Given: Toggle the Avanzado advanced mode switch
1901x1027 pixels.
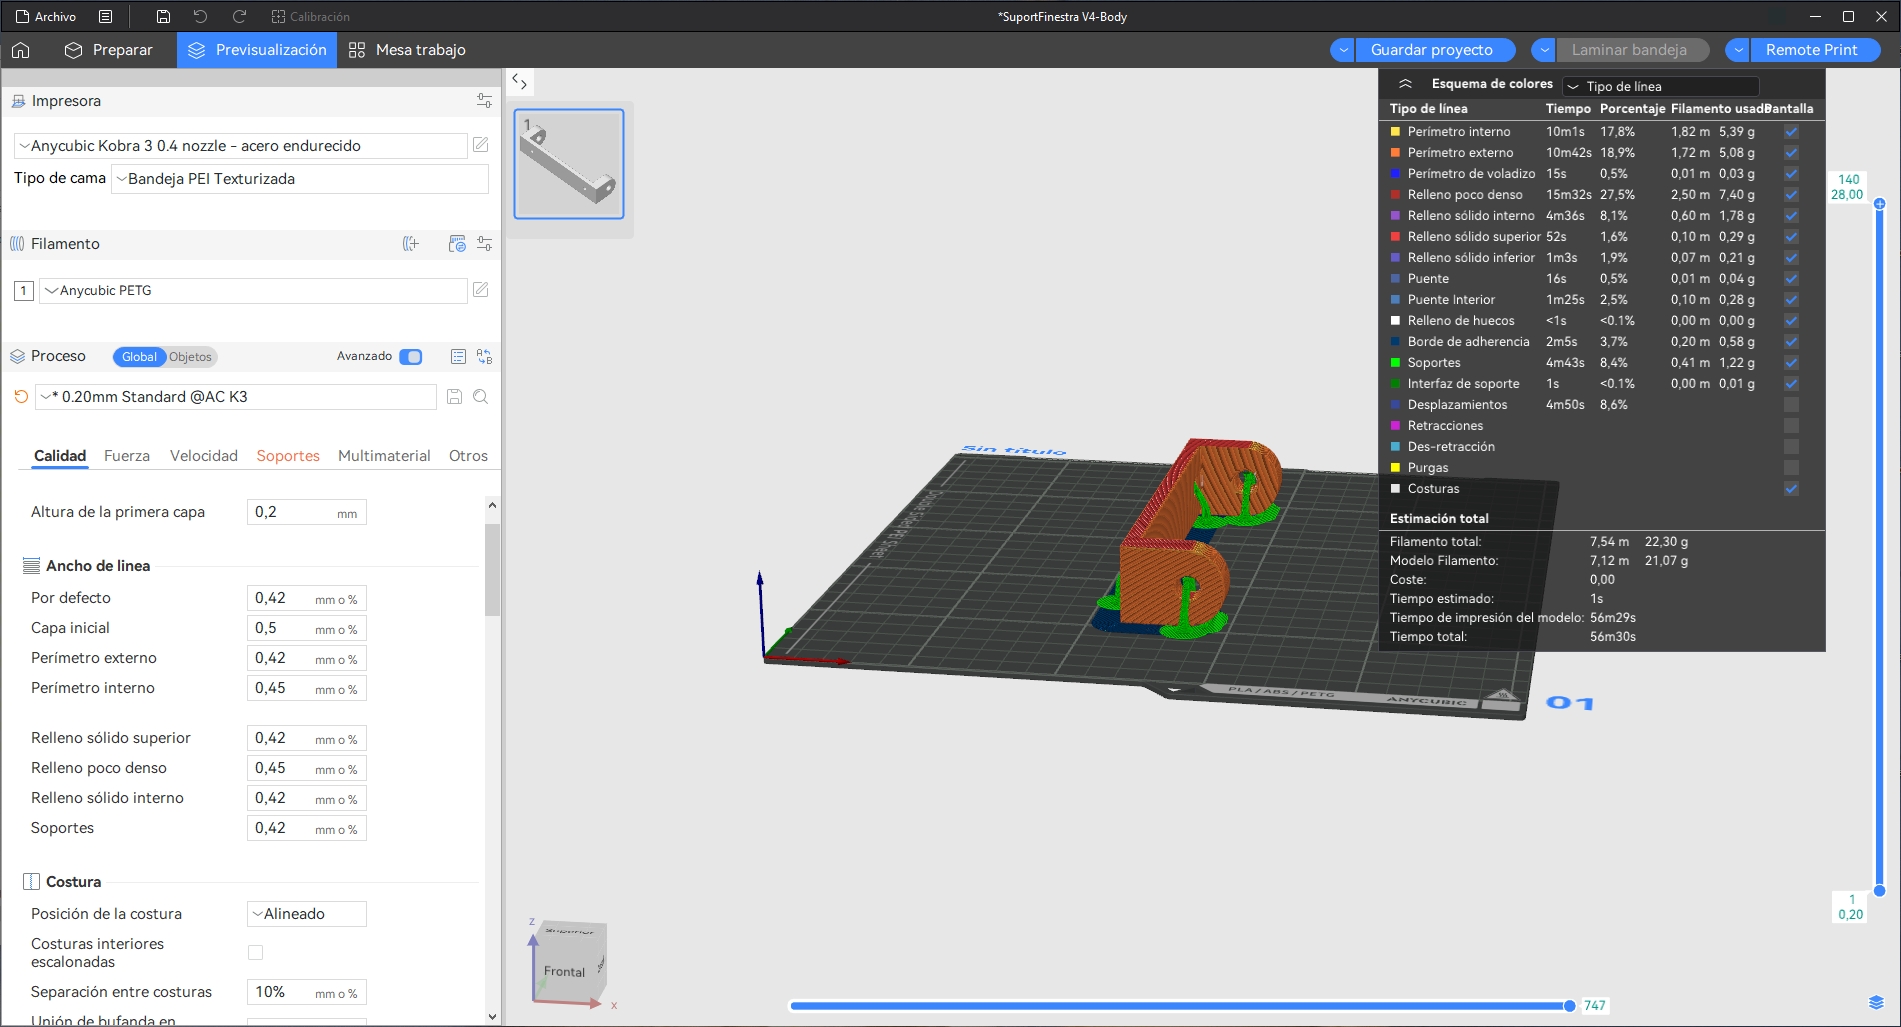Looking at the screenshot, I should 410,357.
